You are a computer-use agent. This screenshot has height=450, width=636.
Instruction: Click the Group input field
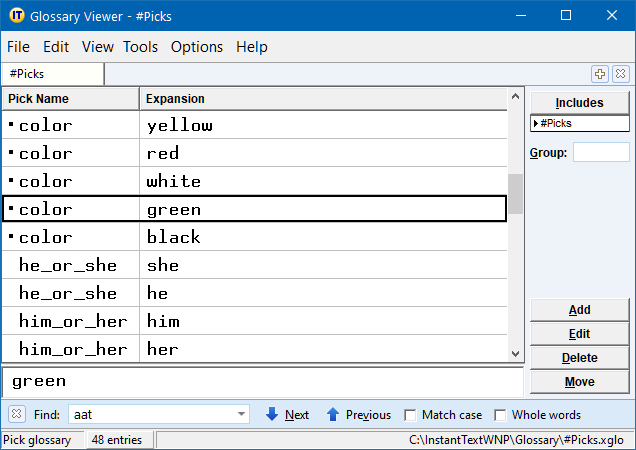pyautogui.click(x=601, y=153)
